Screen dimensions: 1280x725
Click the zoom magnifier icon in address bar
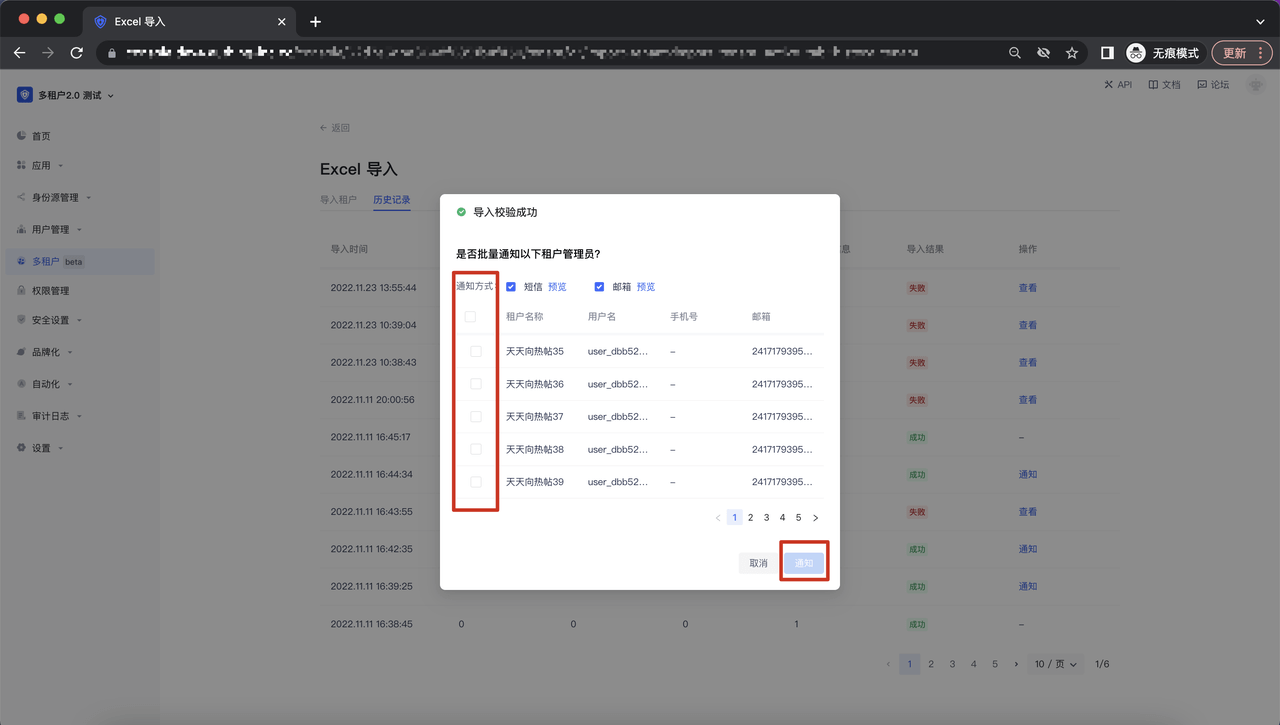point(1015,53)
